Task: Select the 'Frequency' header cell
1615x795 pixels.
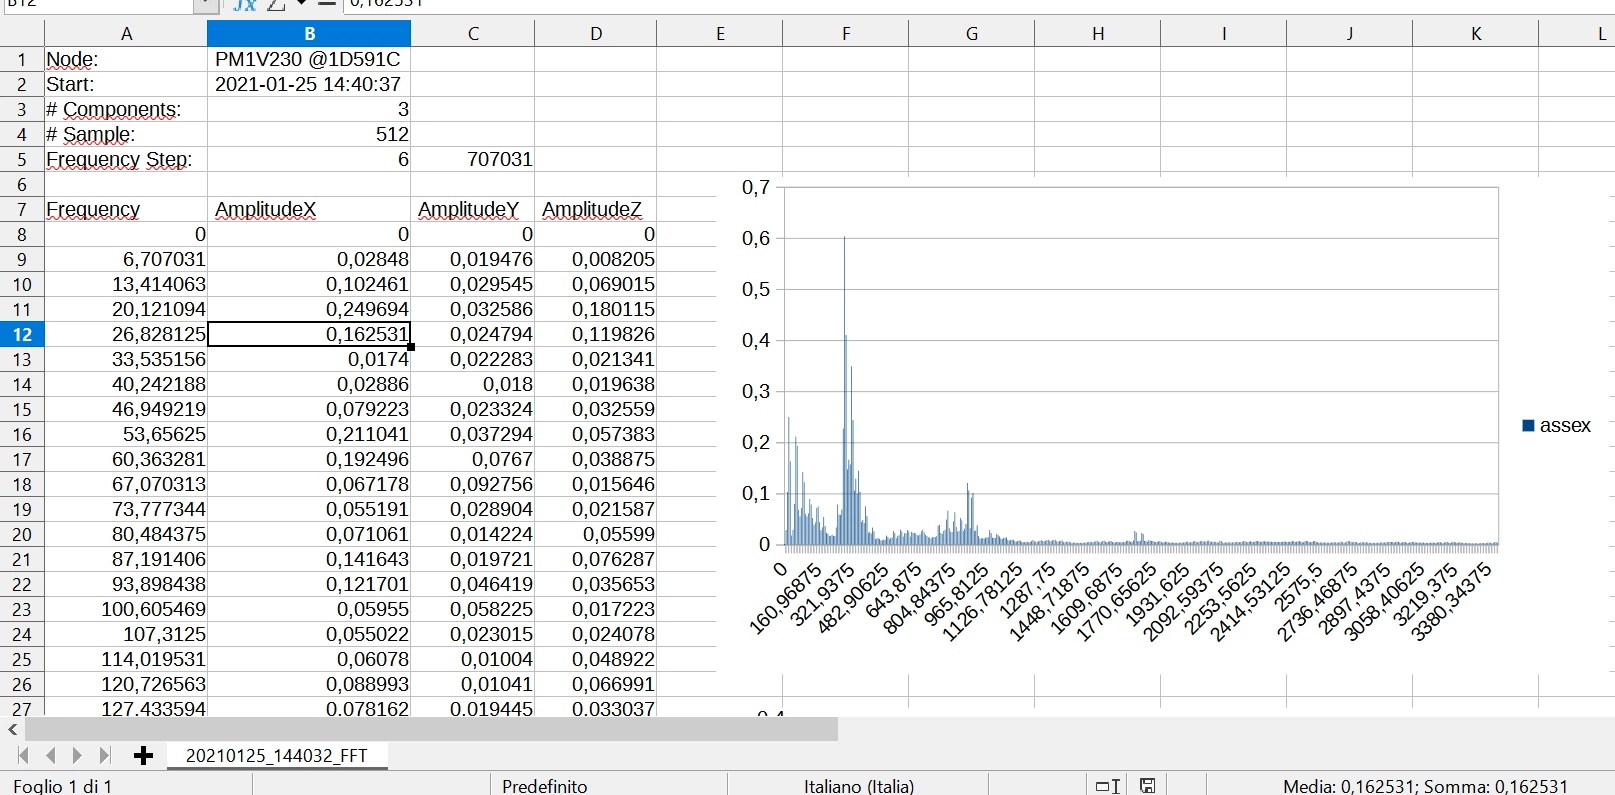Action: click(126, 209)
